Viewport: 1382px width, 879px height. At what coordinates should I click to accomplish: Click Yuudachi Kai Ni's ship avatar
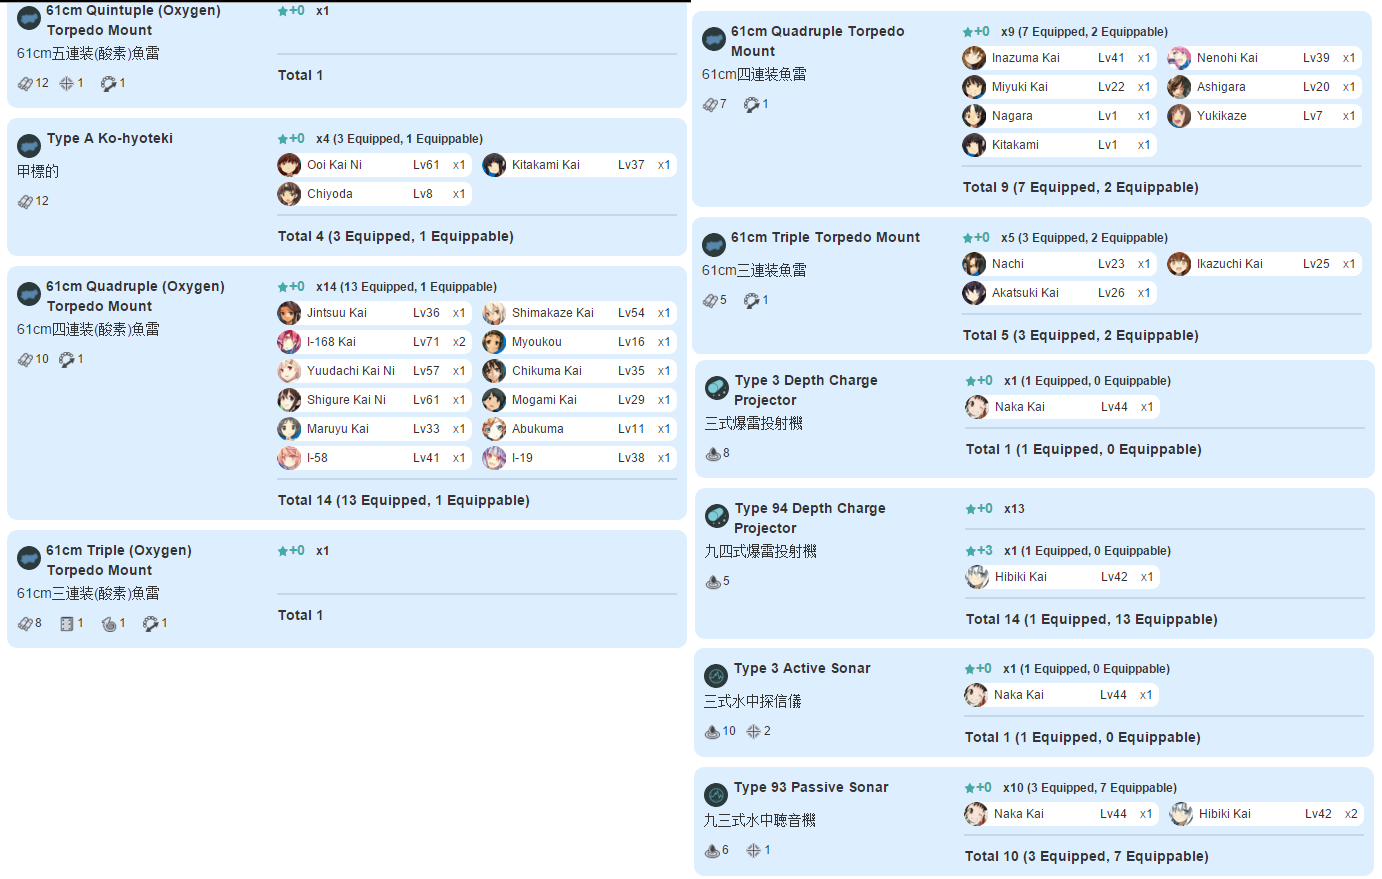pos(289,371)
